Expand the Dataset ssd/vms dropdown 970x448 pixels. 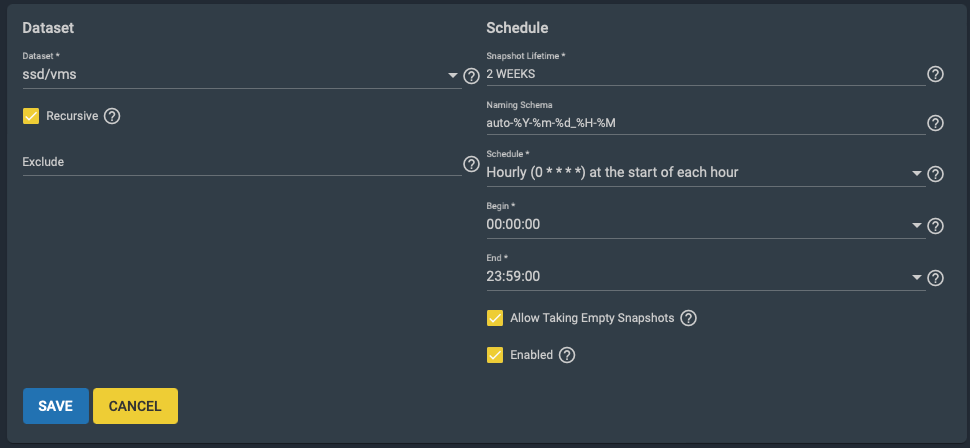click(242, 75)
